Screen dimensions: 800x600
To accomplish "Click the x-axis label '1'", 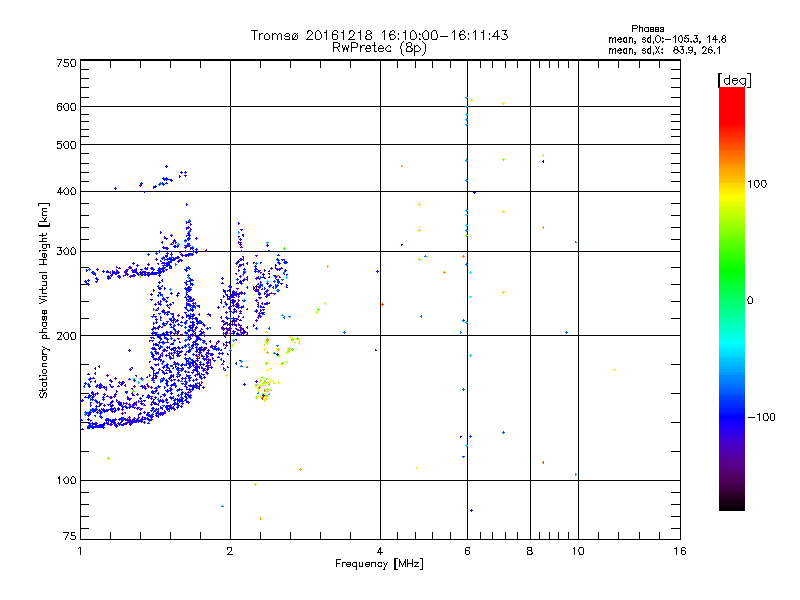I will coord(80,551).
